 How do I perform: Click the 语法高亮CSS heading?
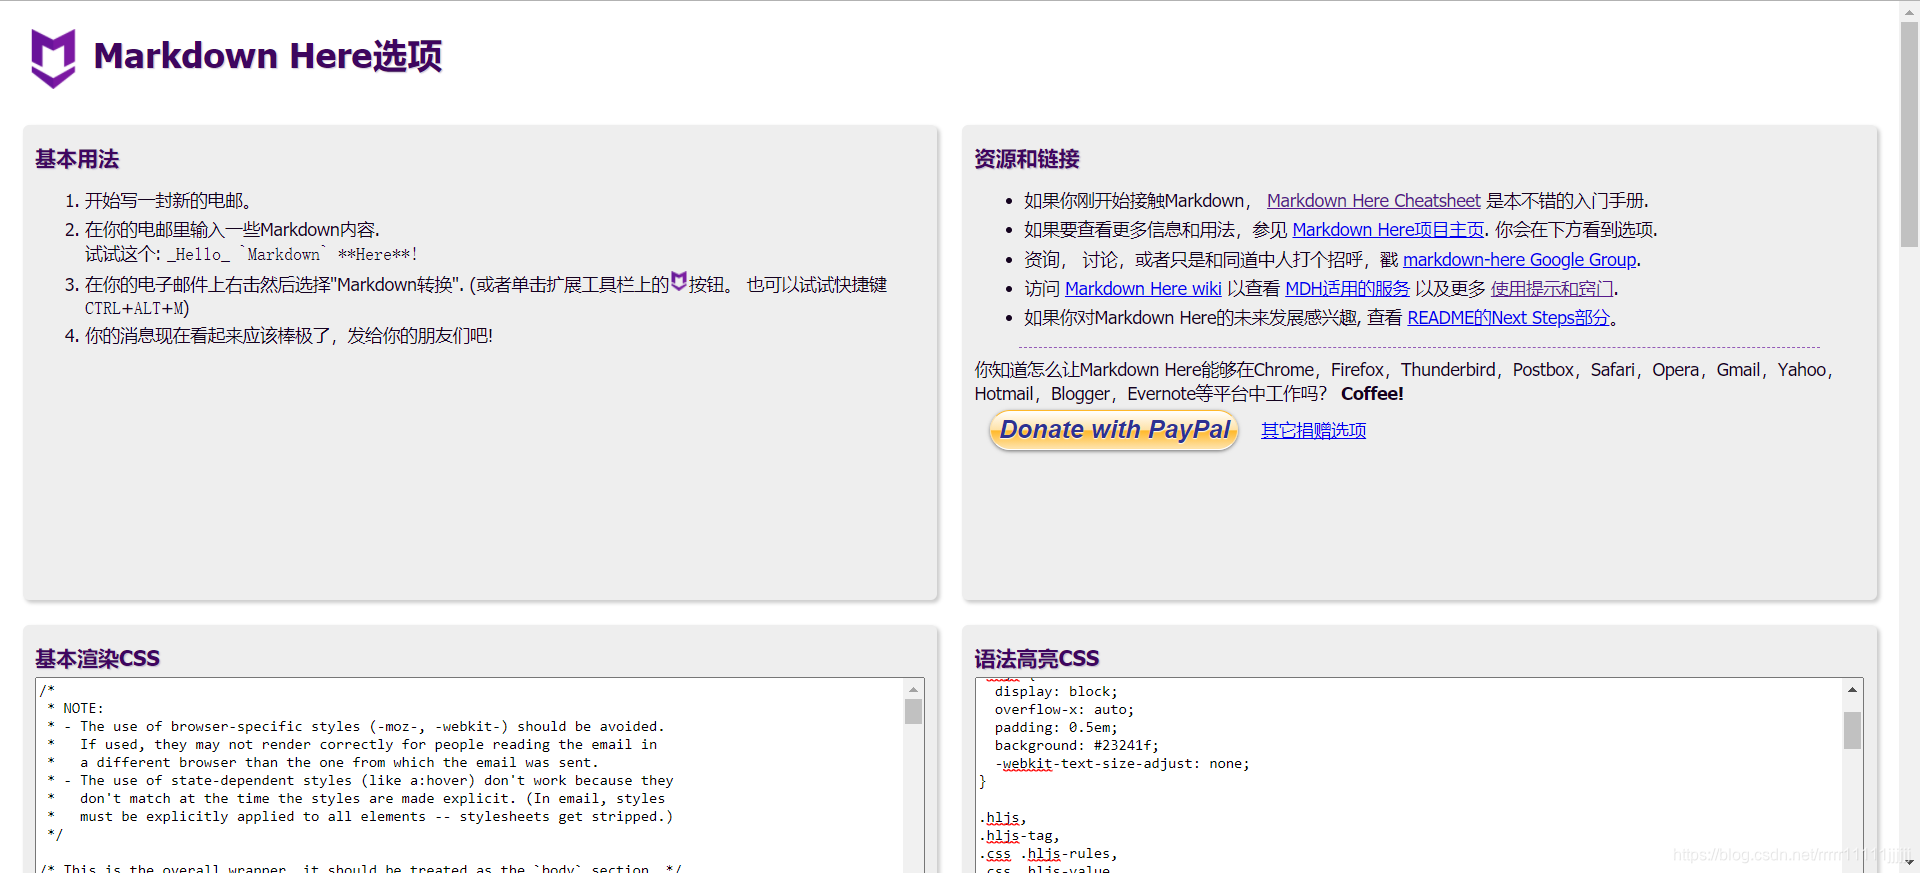click(x=1036, y=659)
